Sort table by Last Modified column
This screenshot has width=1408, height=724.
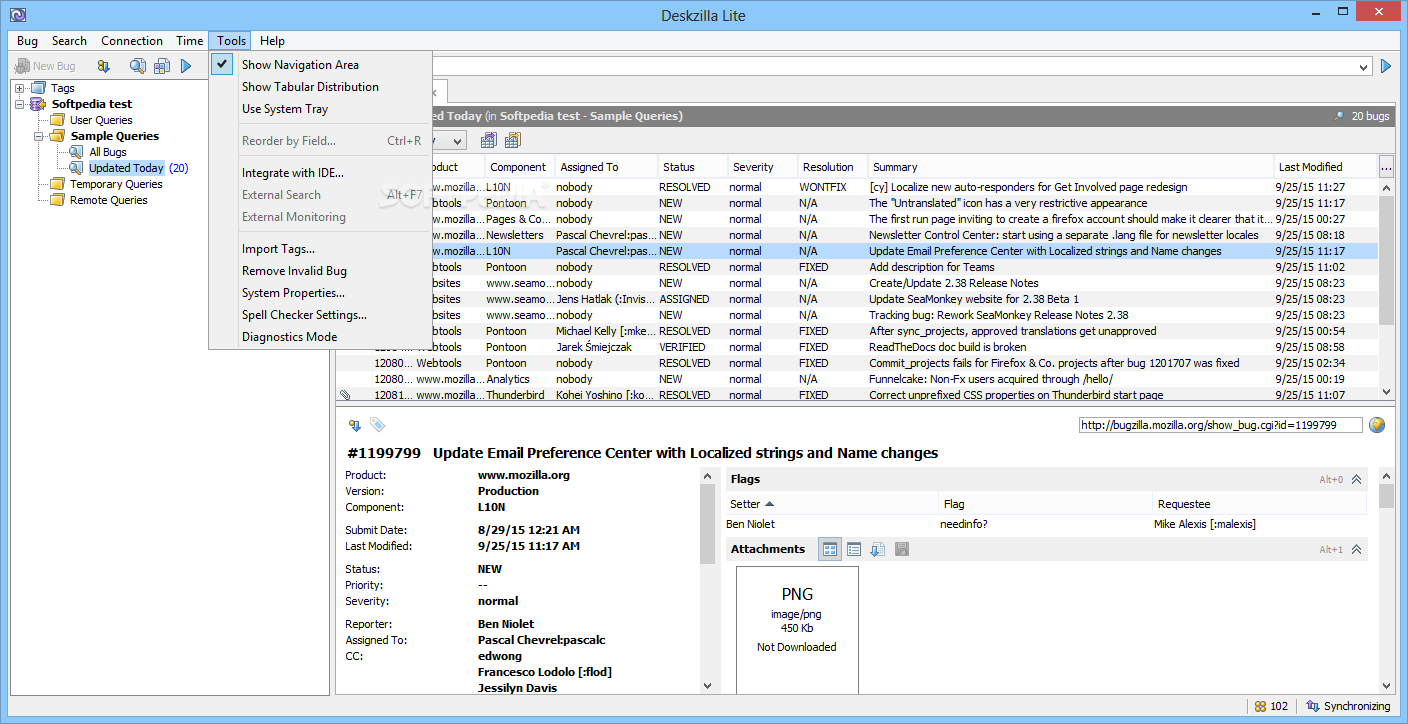1326,167
